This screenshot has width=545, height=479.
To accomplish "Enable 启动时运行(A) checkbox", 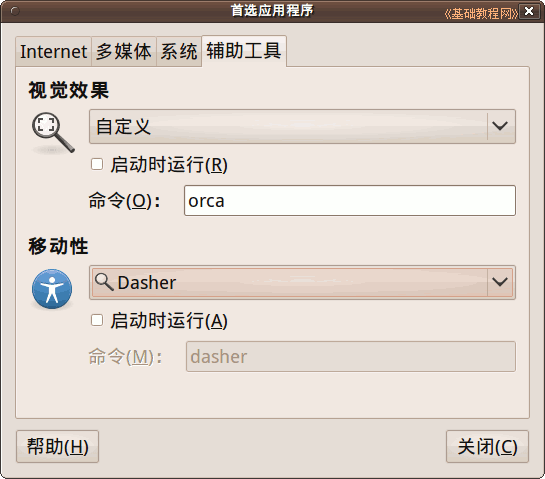I will (97, 320).
